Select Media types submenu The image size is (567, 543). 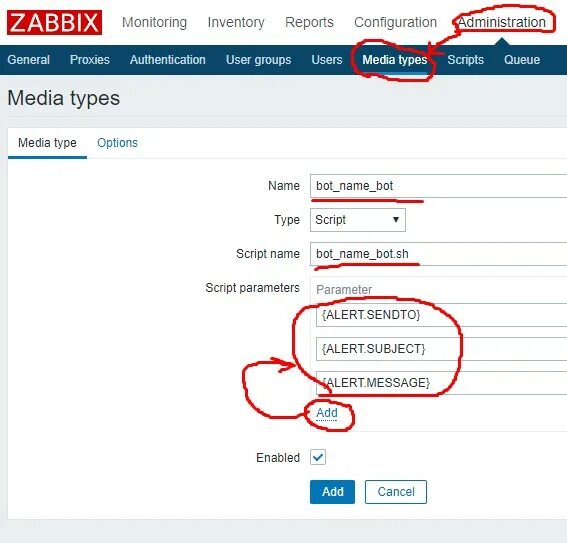tap(395, 60)
